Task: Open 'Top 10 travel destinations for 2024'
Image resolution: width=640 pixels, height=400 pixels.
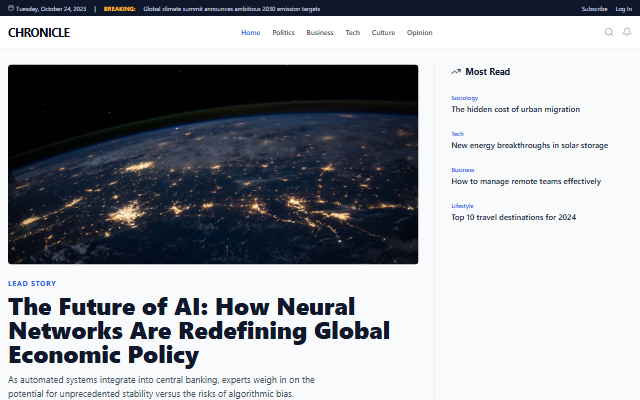Action: coord(513,217)
